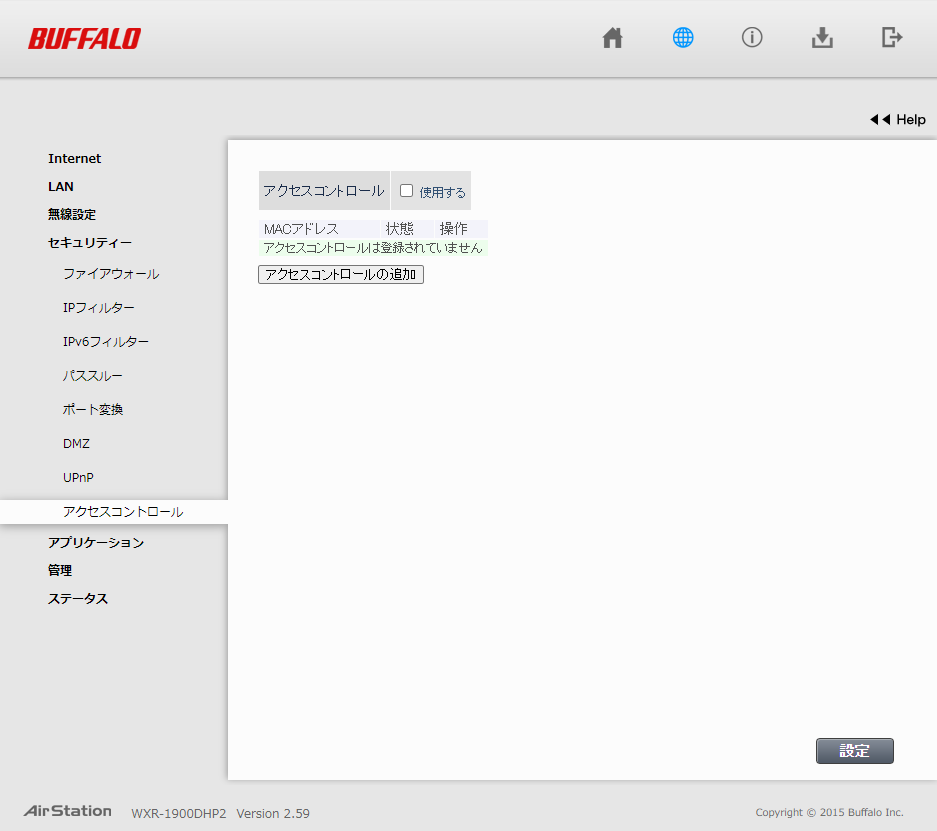Open the Help panel link
The image size is (937, 831).
898,119
